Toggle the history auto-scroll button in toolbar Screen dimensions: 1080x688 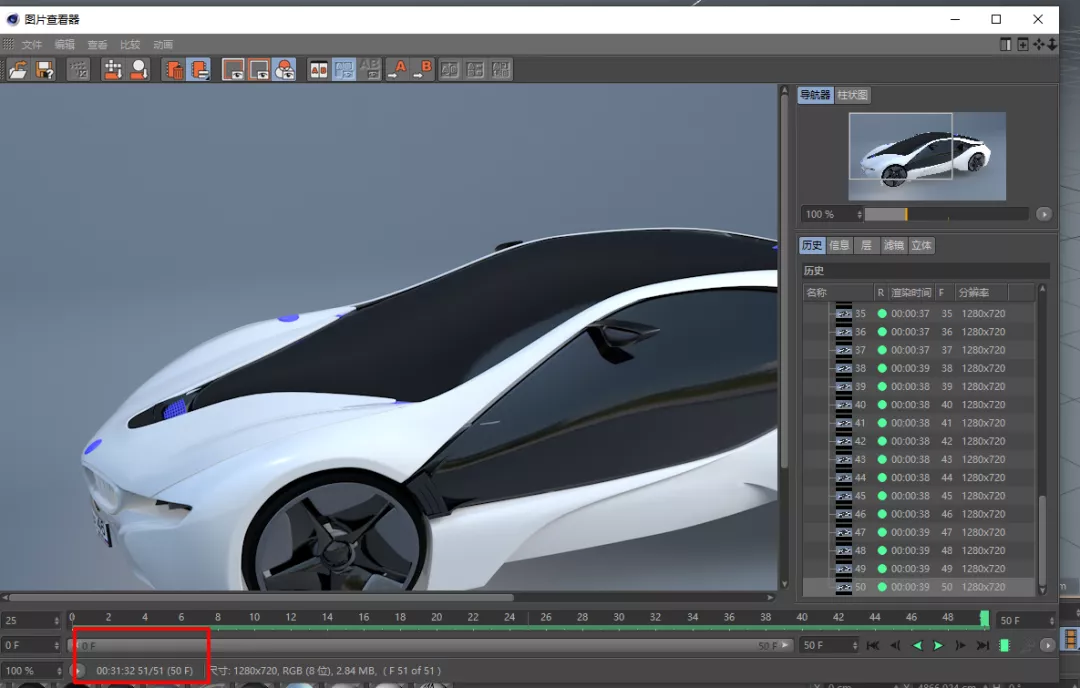pyautogui.click(x=199, y=69)
